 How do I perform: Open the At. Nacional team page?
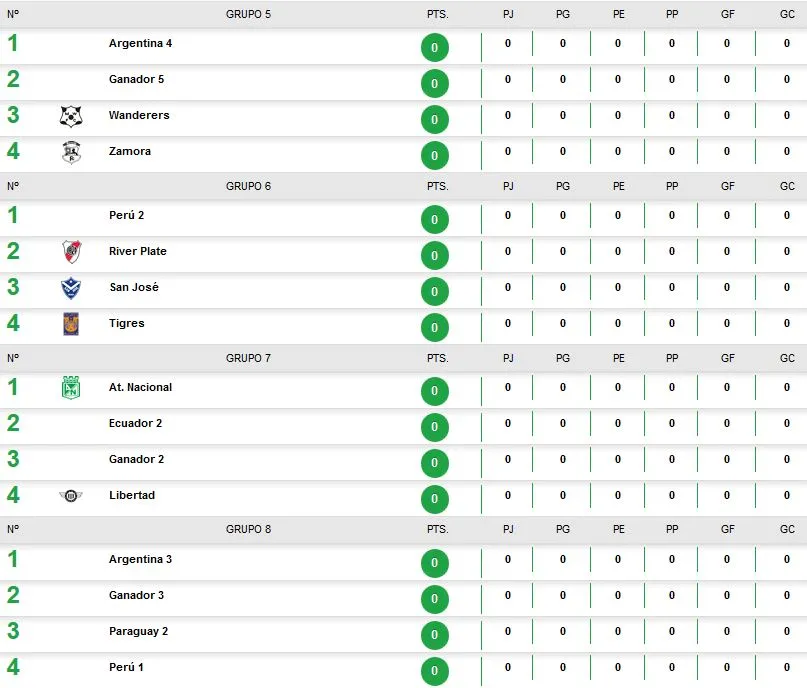click(140, 388)
